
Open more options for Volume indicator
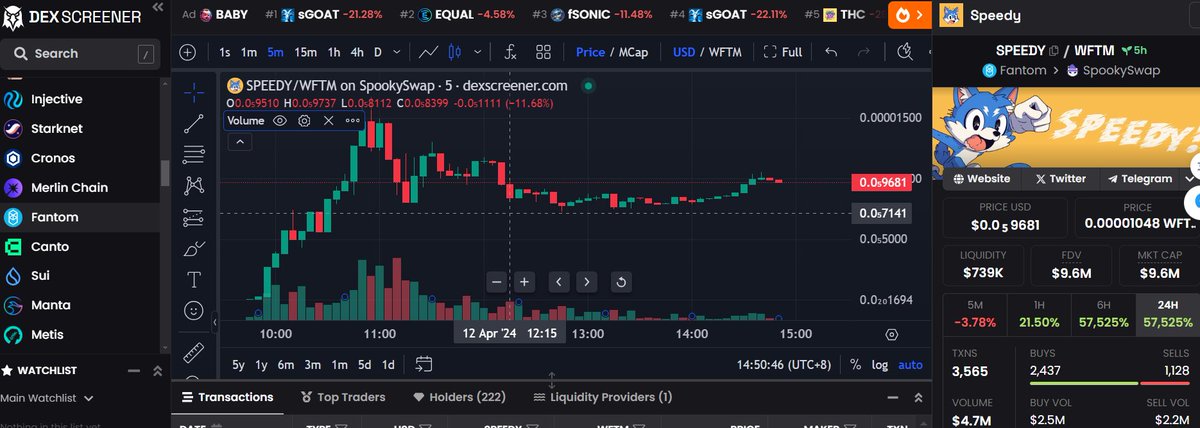pyautogui.click(x=352, y=120)
